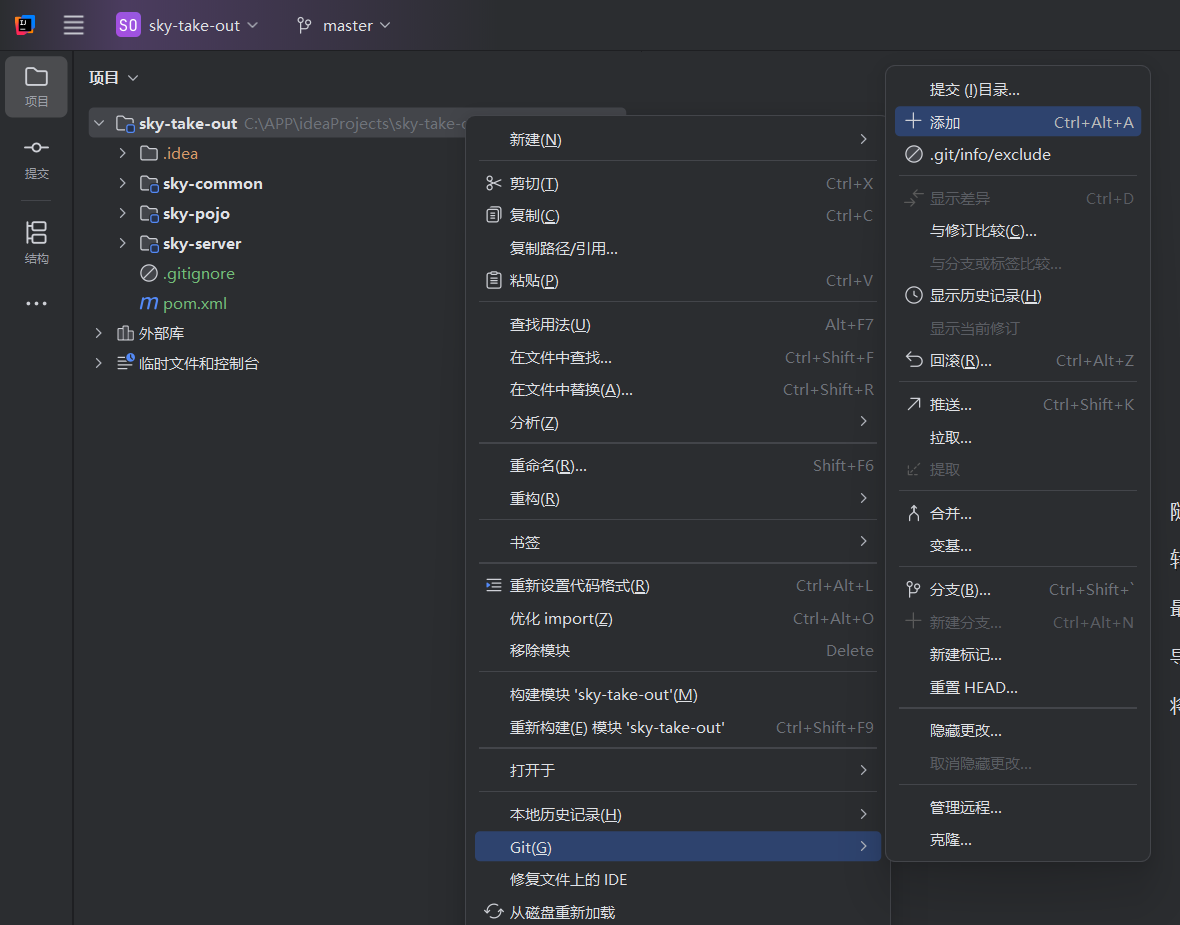Open the 结构 structure tool window
The image size is (1180, 925).
pos(36,242)
